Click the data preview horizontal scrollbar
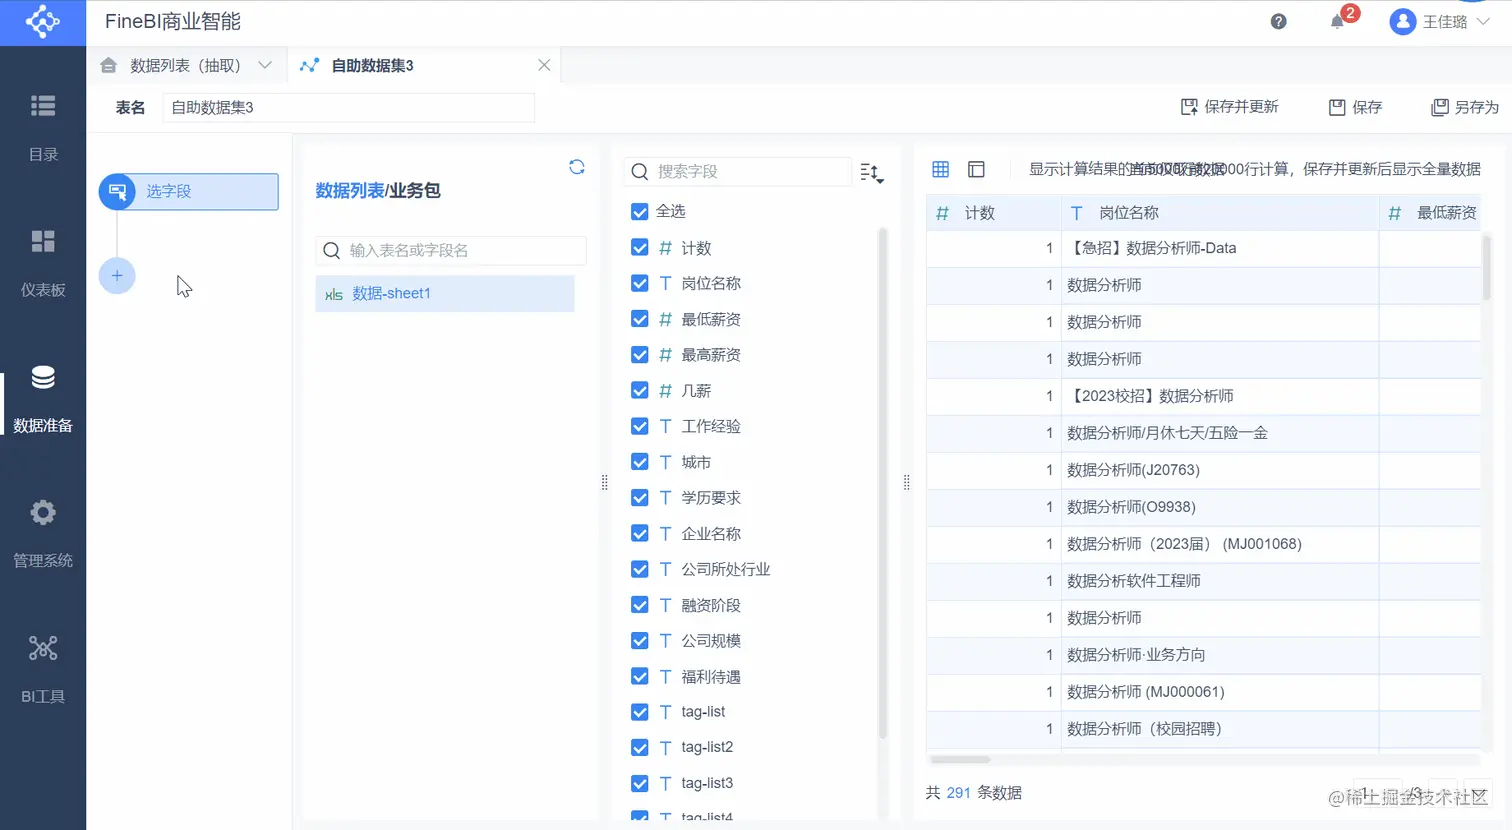The width and height of the screenshot is (1512, 830). (x=960, y=759)
